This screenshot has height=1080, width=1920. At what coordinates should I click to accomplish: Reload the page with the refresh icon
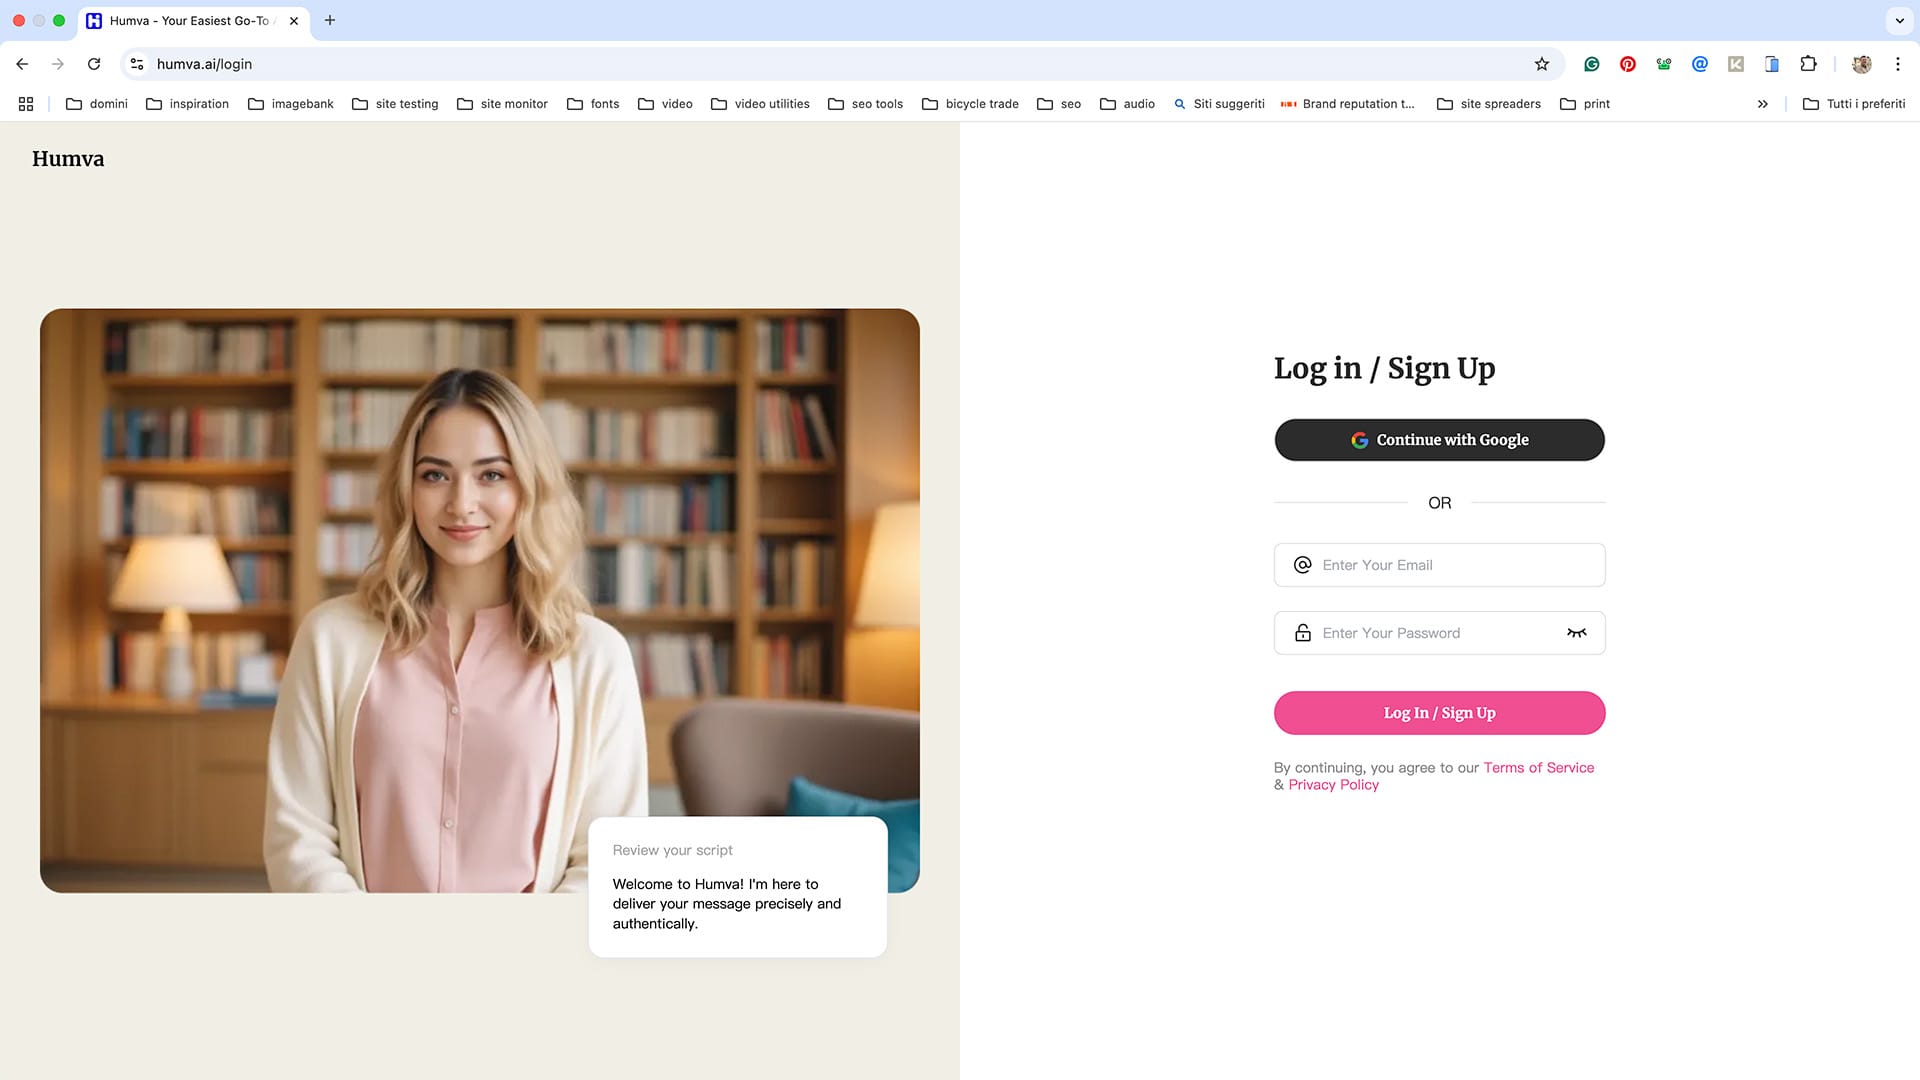pos(94,64)
